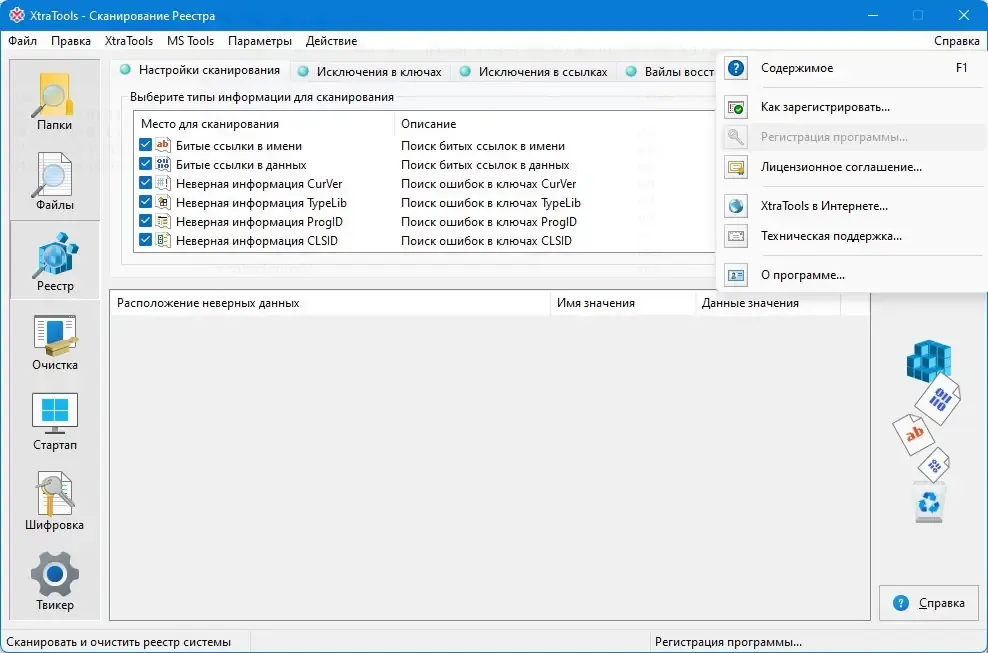Open the Папки sidebar tool
Screen dimensions: 988x653
(55, 101)
